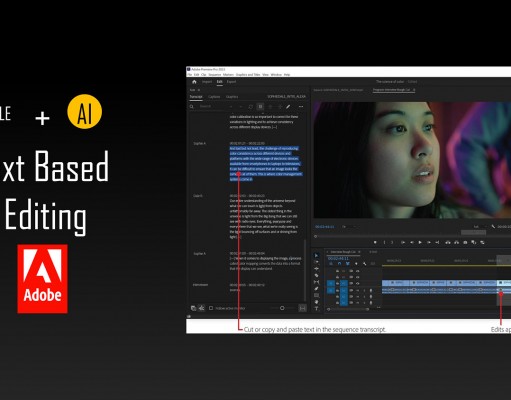Screen dimensions: 511x400
Task: Open the three-dots more options in Transcript toolbar
Action: 301,107
